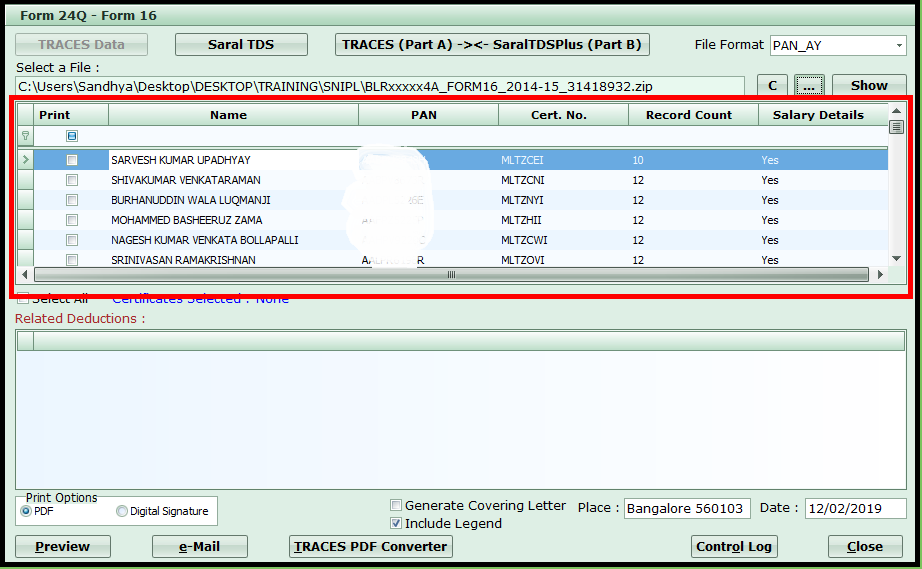Screen dimensions: 922x569
Task: Select Digital Signature print option
Action: coord(122,511)
